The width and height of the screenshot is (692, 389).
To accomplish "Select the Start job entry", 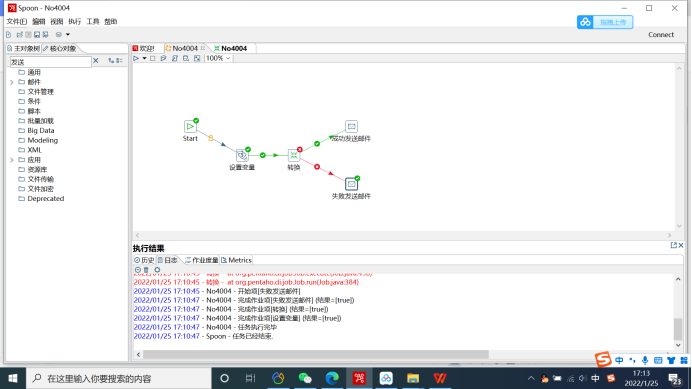I will click(x=190, y=126).
